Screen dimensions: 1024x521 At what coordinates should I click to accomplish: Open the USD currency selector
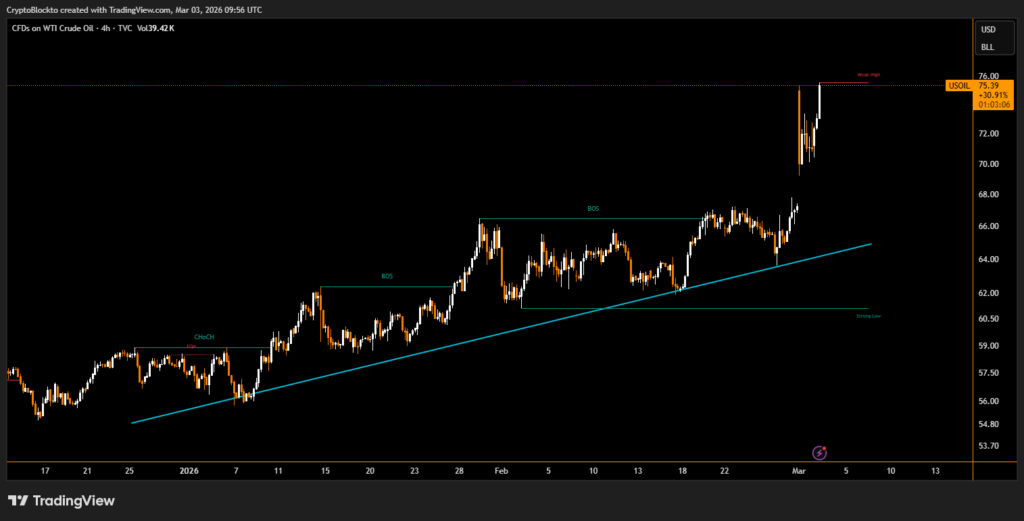coord(988,29)
